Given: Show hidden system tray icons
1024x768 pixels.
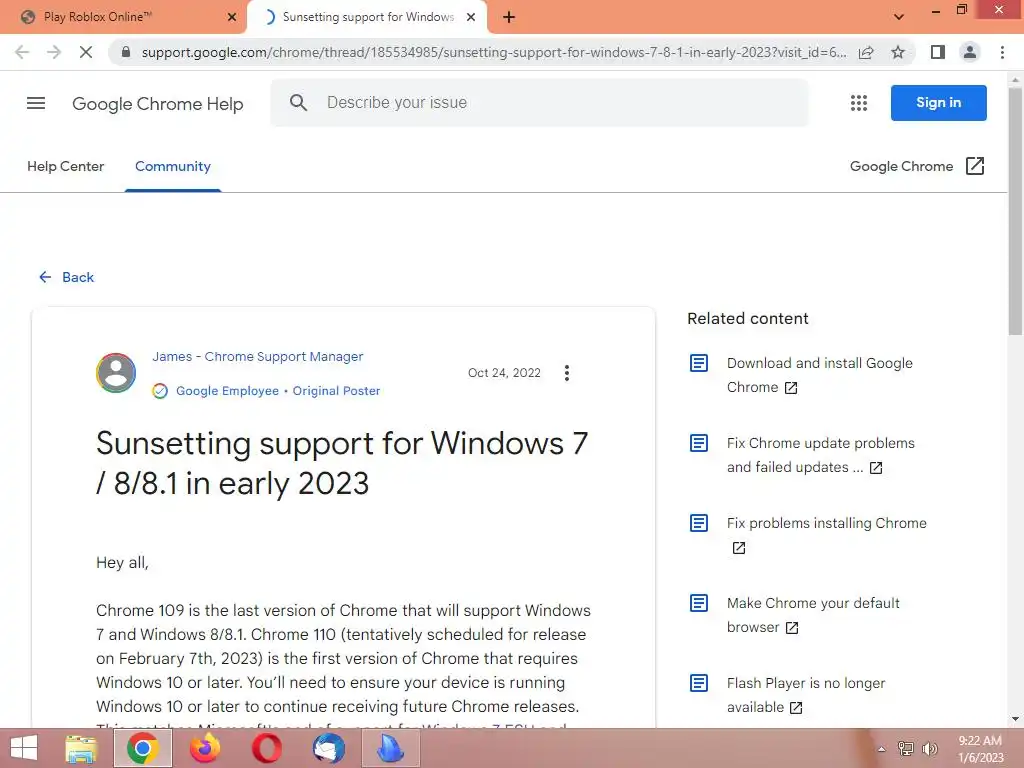Looking at the screenshot, I should [x=881, y=749].
